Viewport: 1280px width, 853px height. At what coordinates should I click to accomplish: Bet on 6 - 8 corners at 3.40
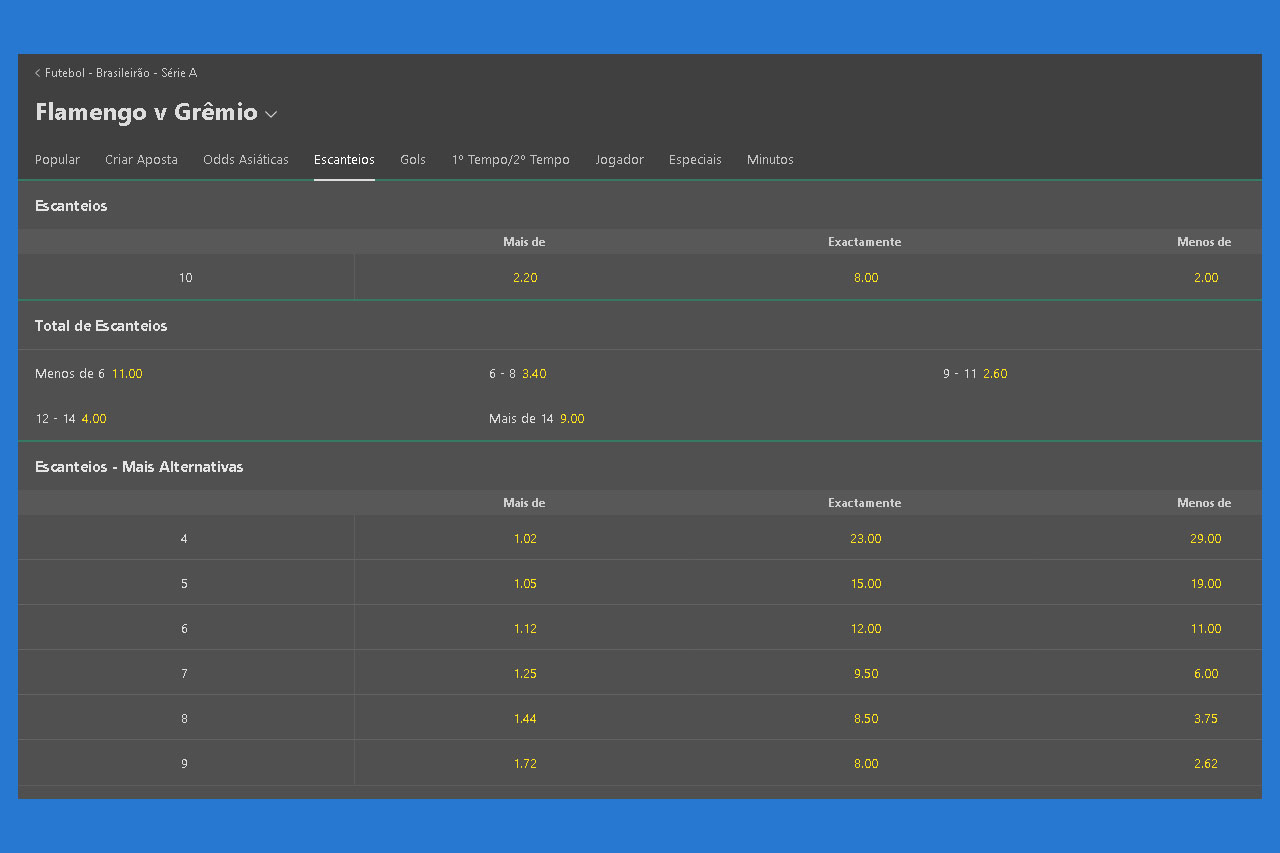pos(517,374)
